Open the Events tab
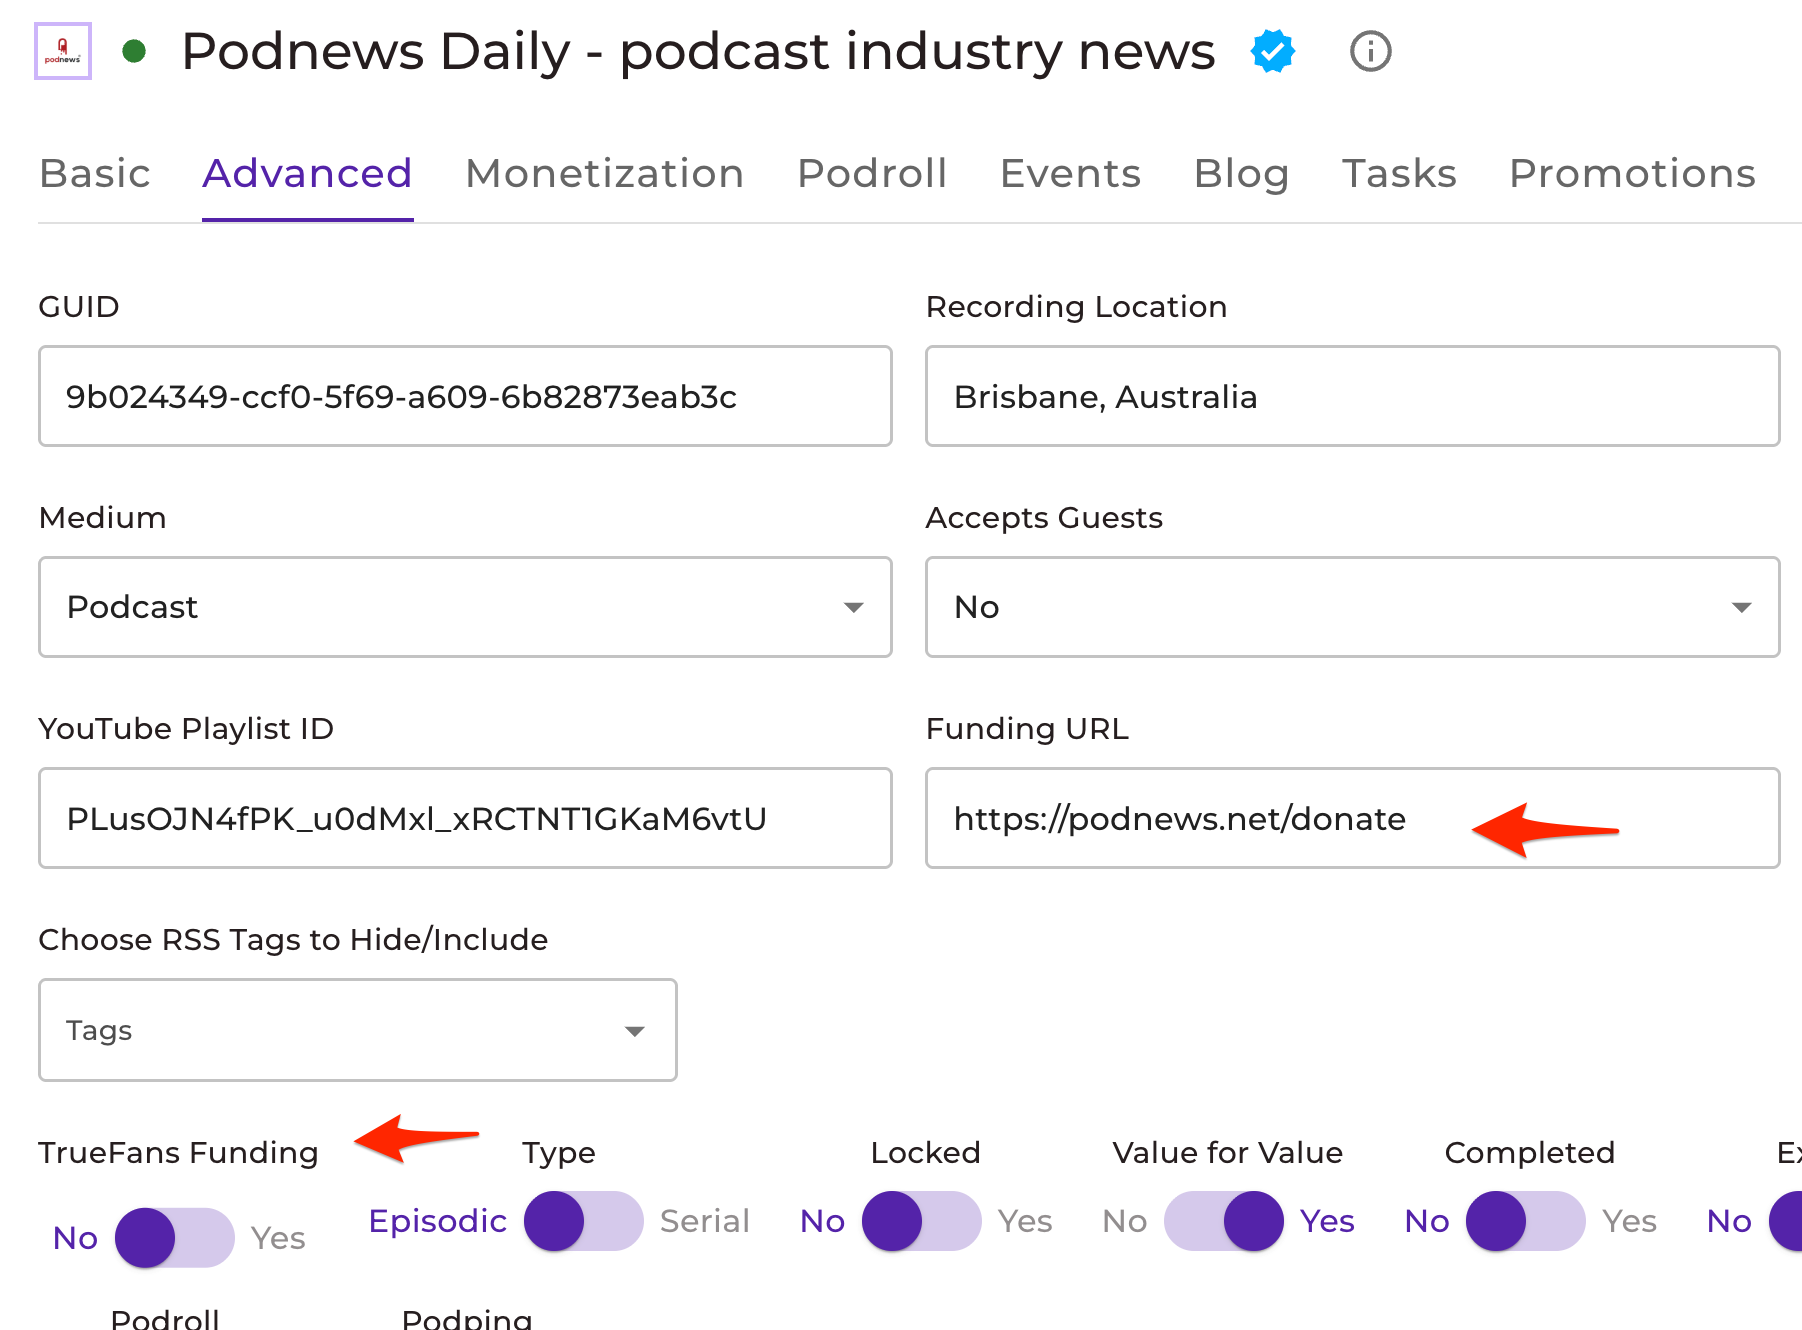Screen dimensions: 1802x1330 pos(1070,174)
